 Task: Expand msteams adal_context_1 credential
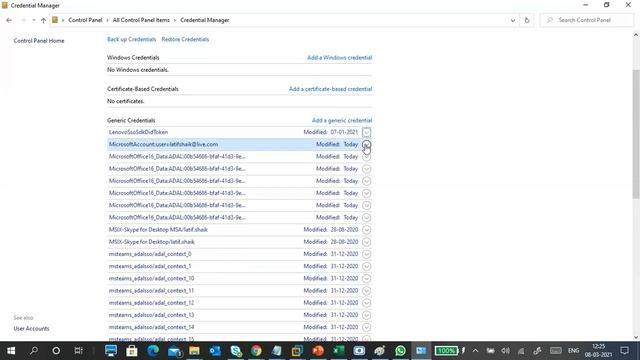click(367, 267)
